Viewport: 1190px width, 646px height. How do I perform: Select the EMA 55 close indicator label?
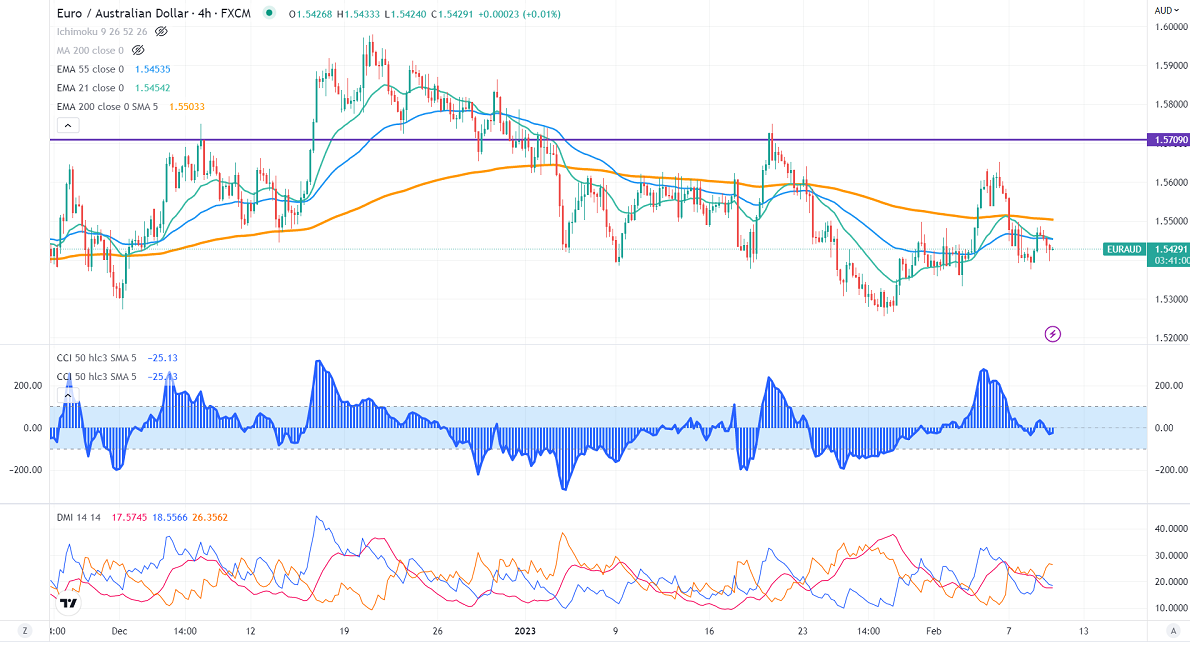(x=90, y=69)
